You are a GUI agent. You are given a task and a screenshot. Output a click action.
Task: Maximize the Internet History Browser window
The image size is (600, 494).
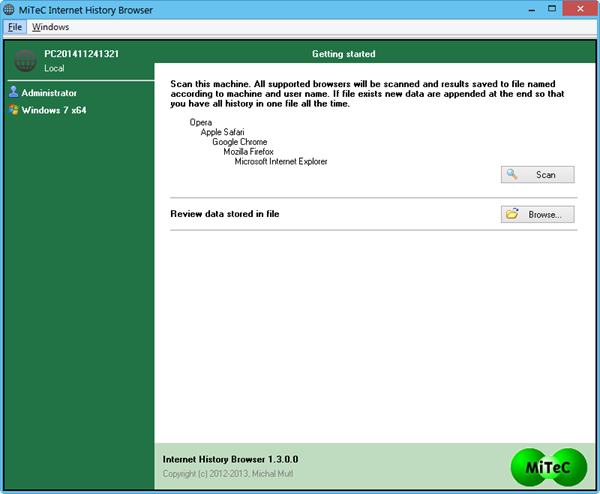(552, 9)
